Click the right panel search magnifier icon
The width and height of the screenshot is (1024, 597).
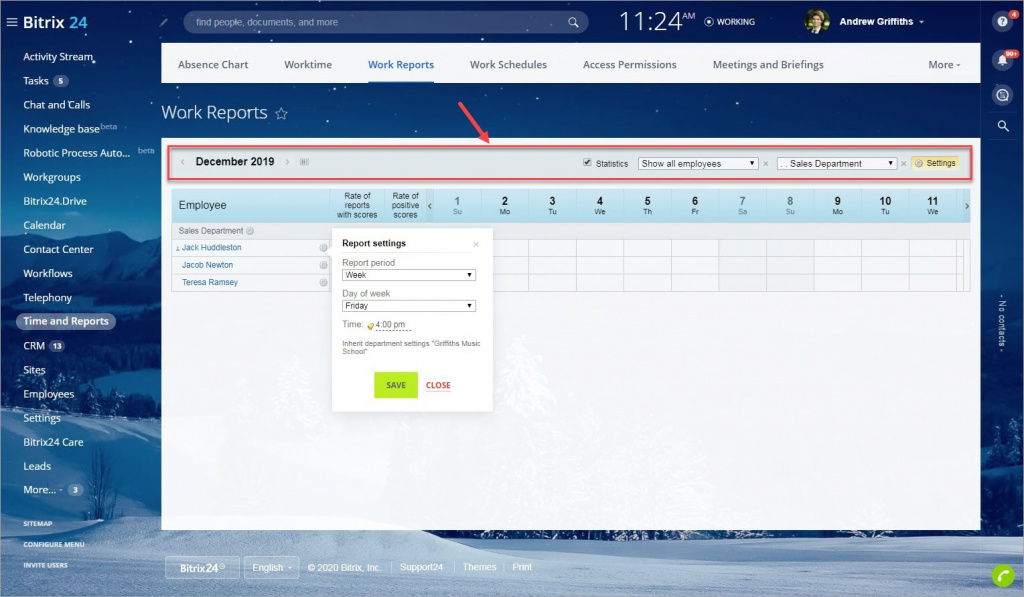1003,126
